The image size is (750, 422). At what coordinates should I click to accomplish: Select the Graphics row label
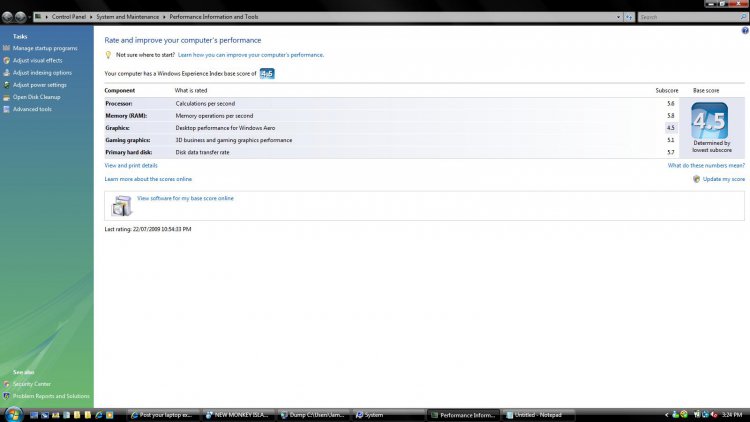(x=117, y=128)
